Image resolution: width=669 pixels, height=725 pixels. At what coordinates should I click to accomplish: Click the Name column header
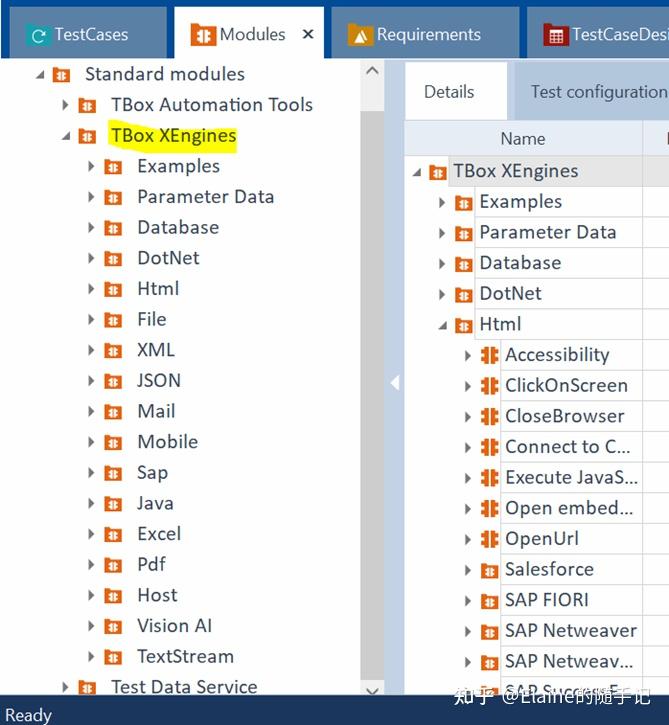pos(522,139)
